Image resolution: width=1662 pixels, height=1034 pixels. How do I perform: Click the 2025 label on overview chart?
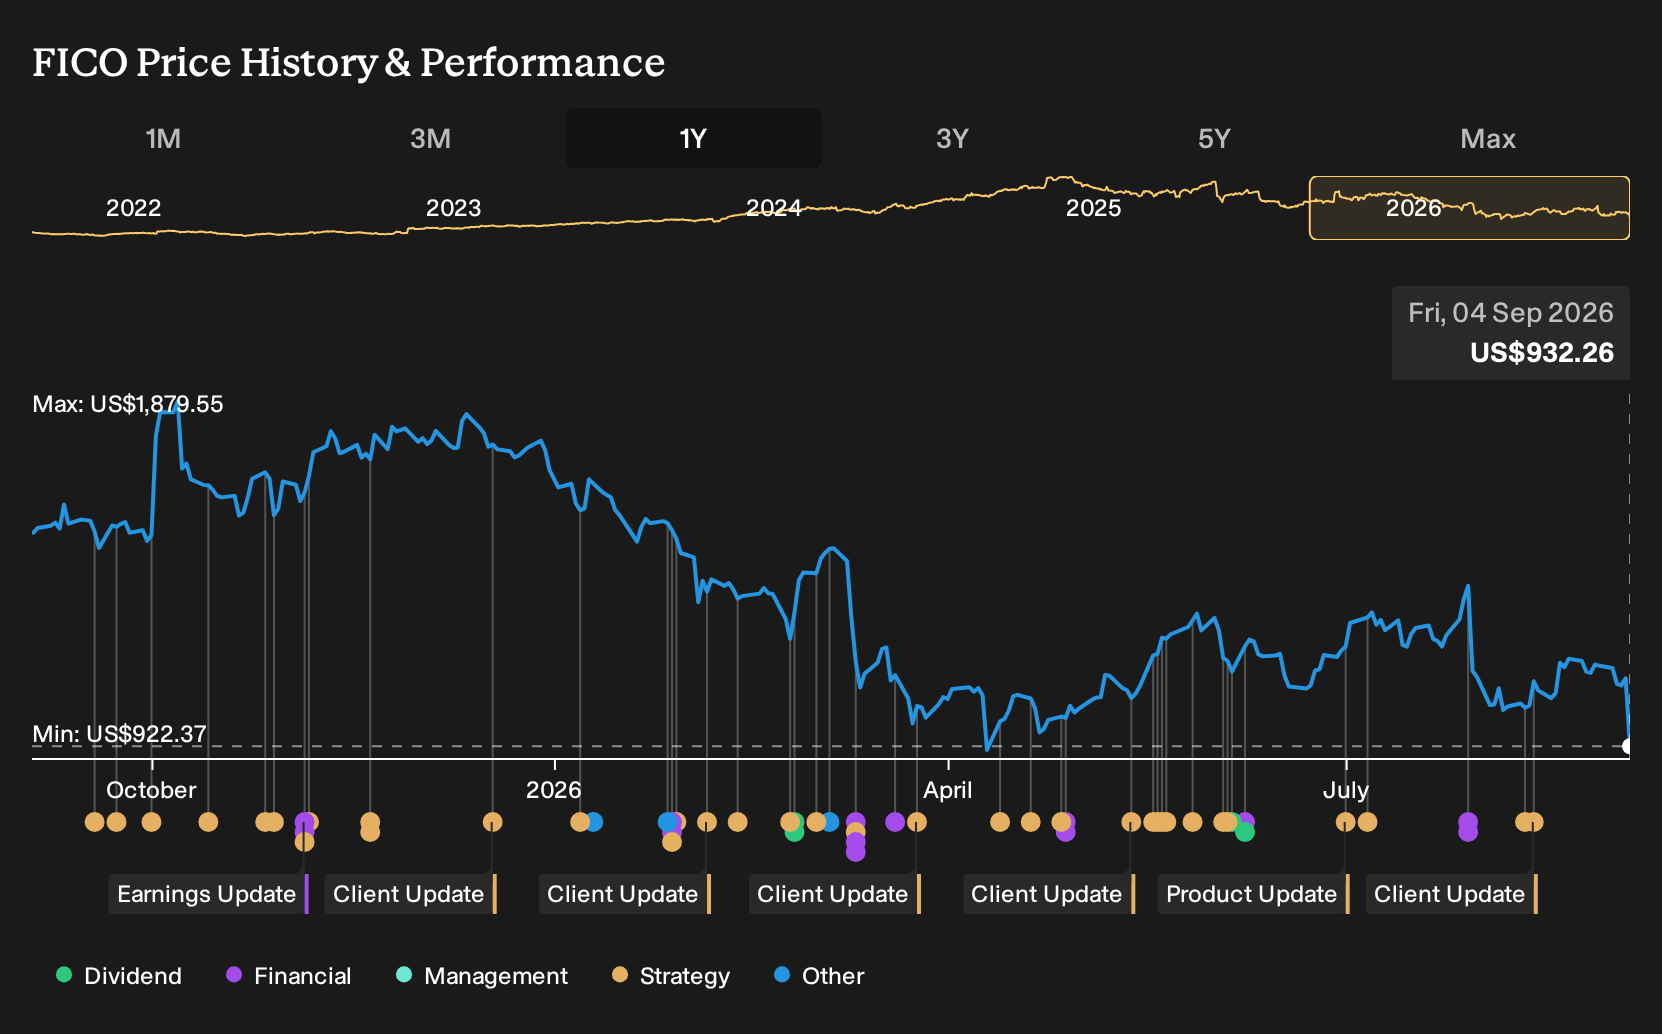tap(1093, 208)
